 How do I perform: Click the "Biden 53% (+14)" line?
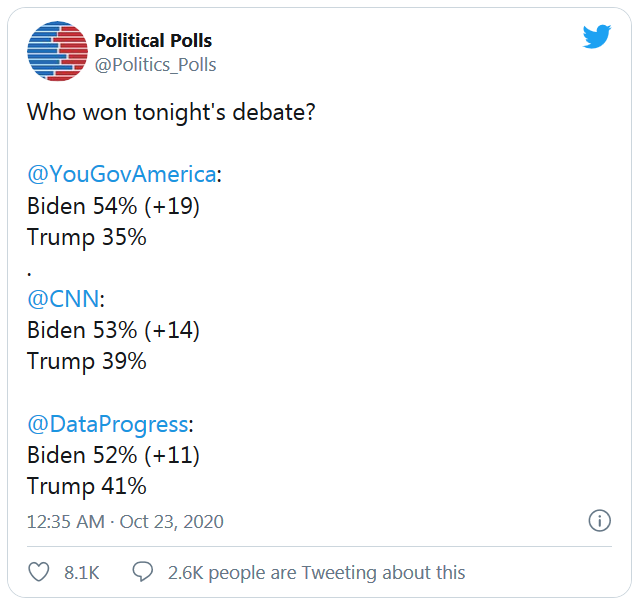(x=113, y=330)
